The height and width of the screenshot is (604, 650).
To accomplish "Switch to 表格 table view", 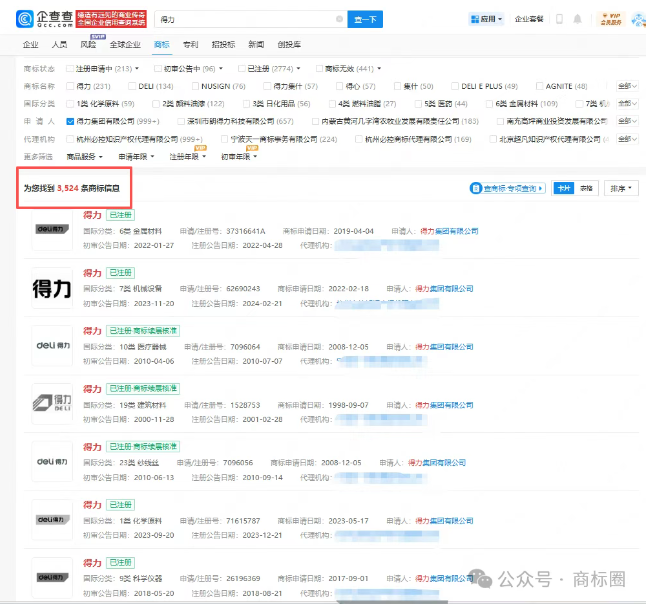I will [587, 188].
